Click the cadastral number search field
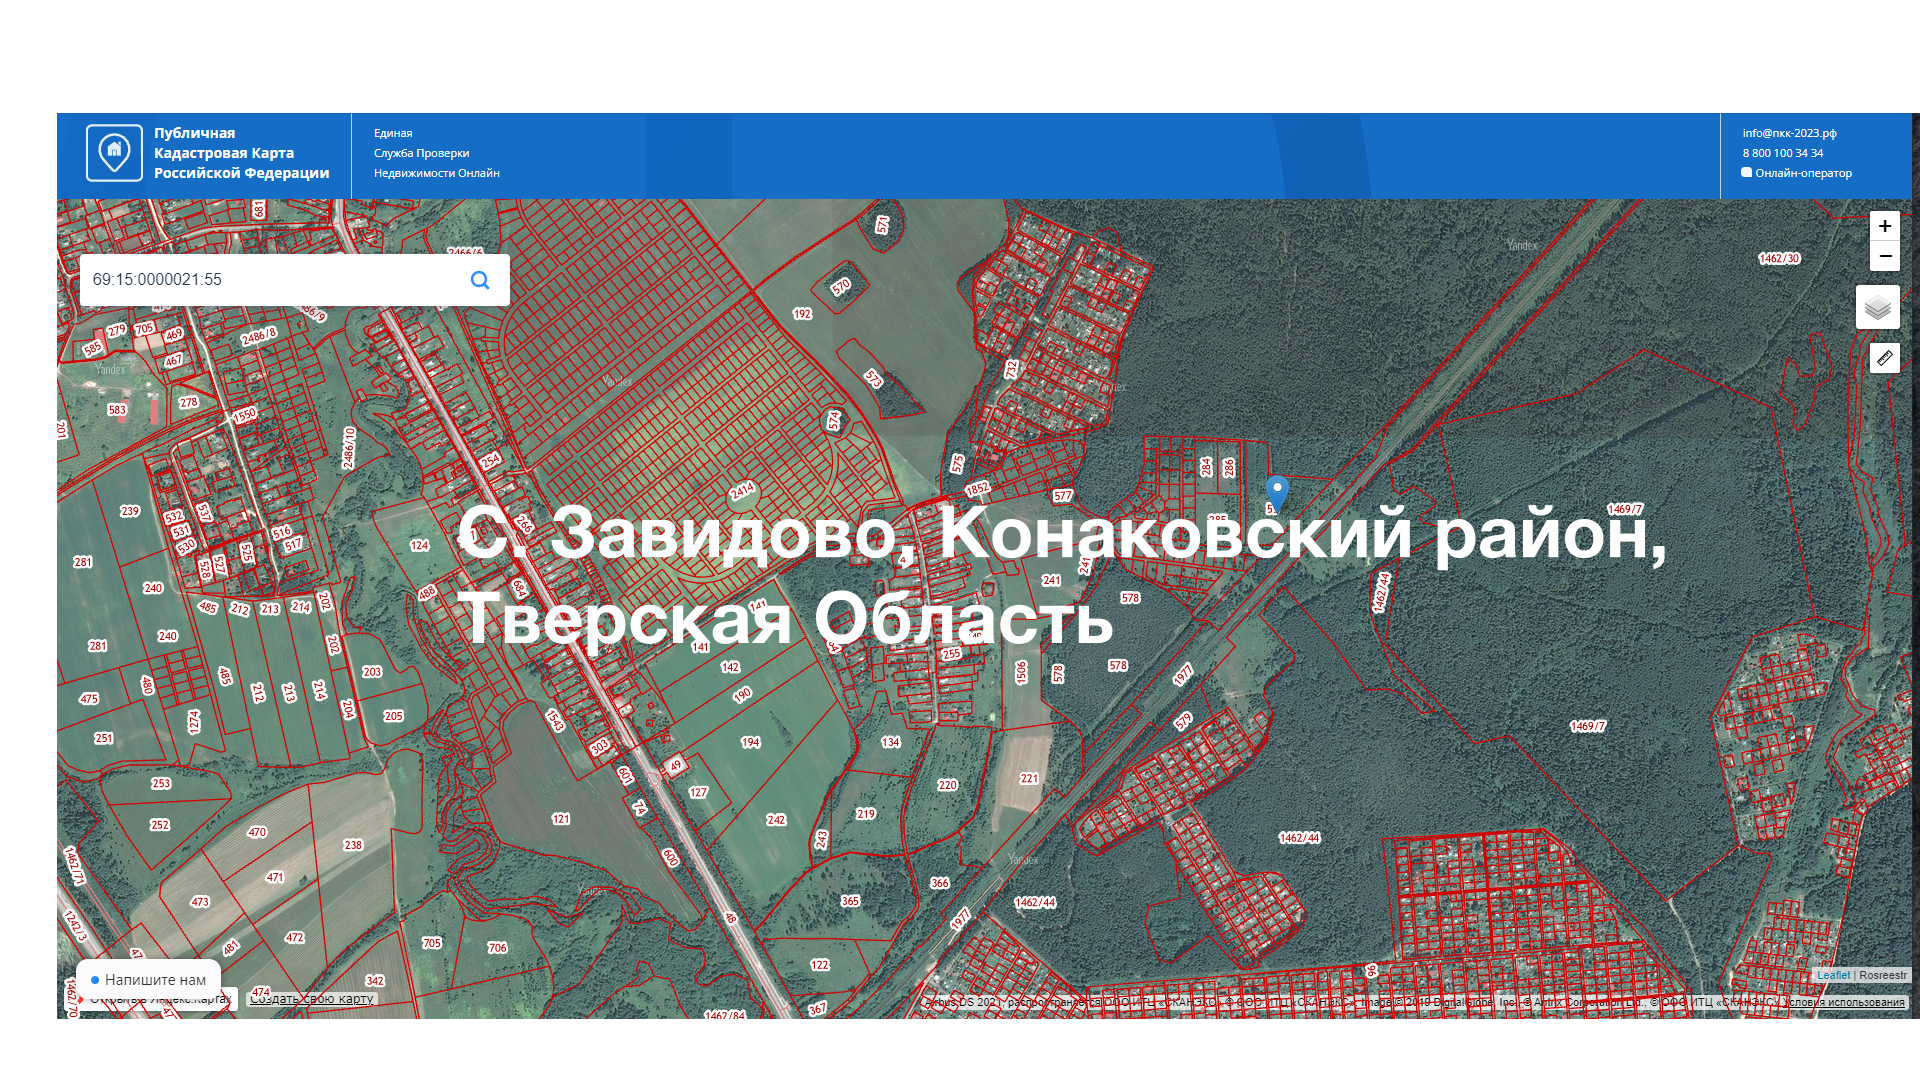This screenshot has width=1920, height=1080. pyautogui.click(x=270, y=280)
